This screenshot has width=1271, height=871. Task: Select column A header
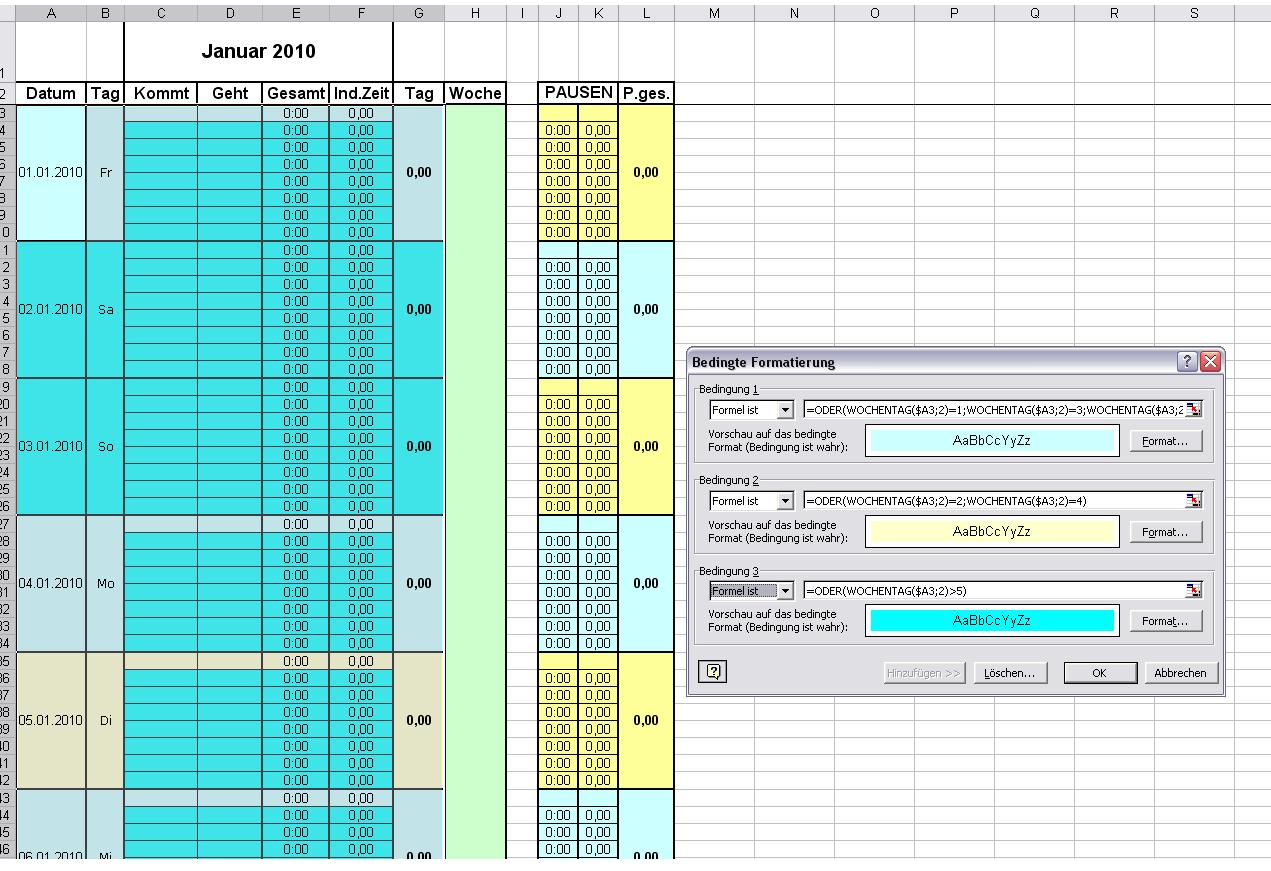[x=51, y=11]
